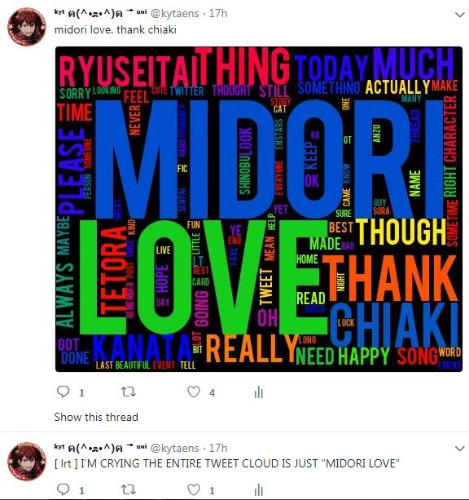This screenshot has height=500, width=469.
Task: Open the second tweet's dropdown chevron
Action: click(460, 449)
